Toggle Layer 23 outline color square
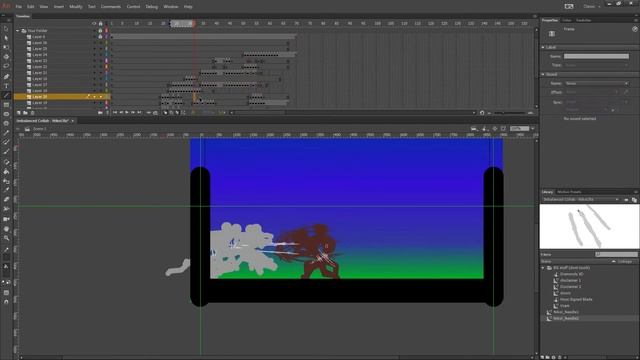This screenshot has width=640, height=360. coord(107,61)
